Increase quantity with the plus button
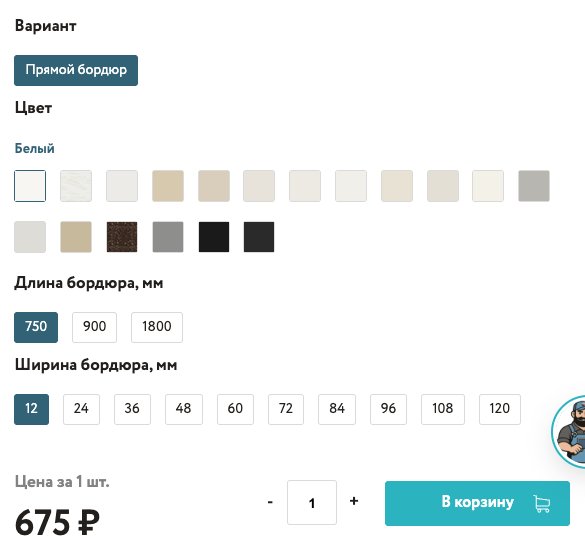Image resolution: width=585 pixels, height=540 pixels. click(x=354, y=501)
